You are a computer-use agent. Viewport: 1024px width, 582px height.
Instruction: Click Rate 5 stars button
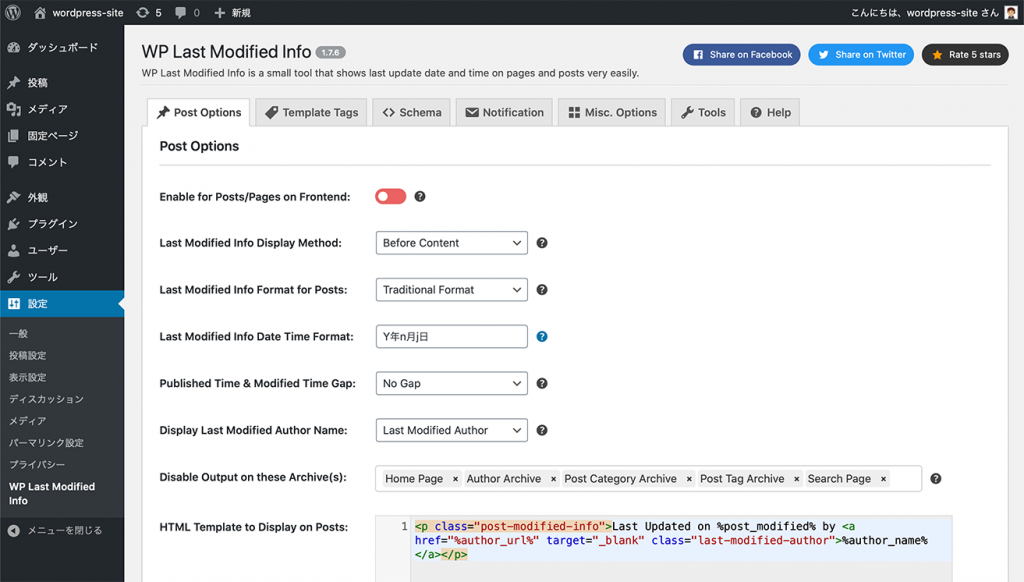point(965,55)
